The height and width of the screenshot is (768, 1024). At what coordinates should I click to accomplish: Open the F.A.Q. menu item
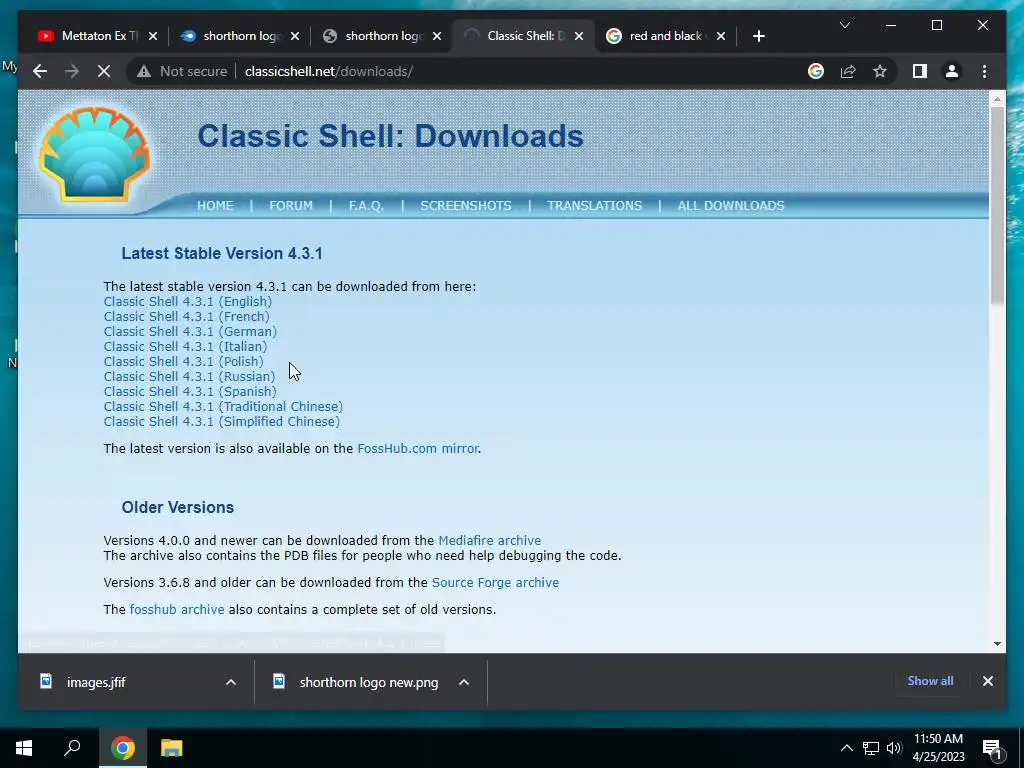[x=366, y=205]
